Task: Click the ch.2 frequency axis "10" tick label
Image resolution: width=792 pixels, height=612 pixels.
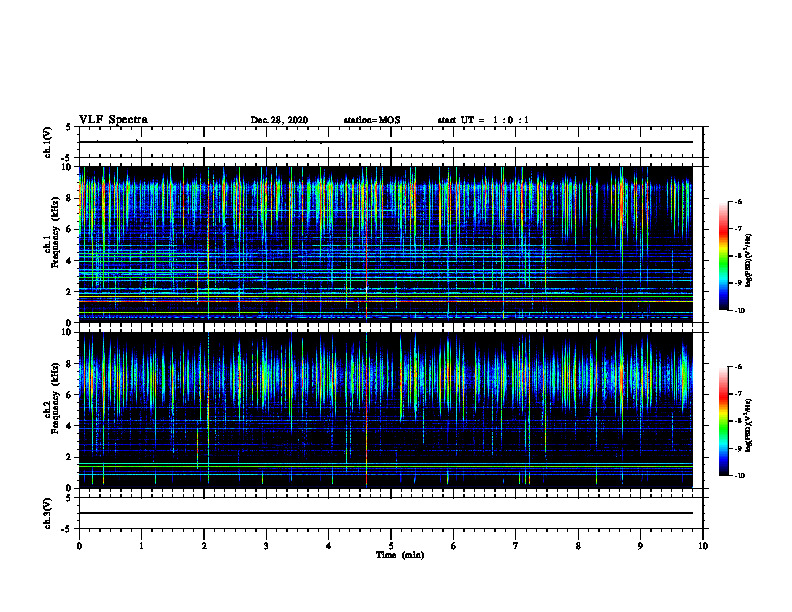Action: pos(69,332)
